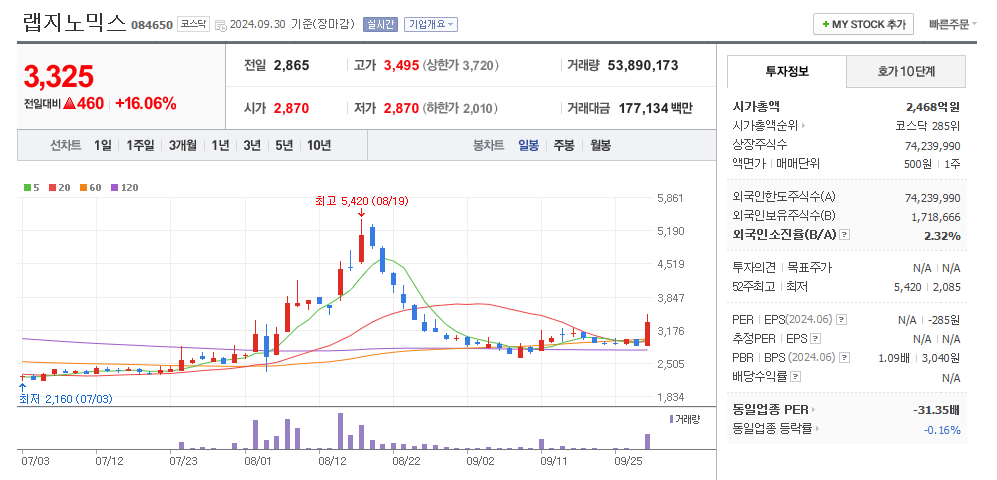The image size is (997, 480).
Task: Open help icon beside PER EPS(2024.06)
Action: pyautogui.click(x=841, y=319)
